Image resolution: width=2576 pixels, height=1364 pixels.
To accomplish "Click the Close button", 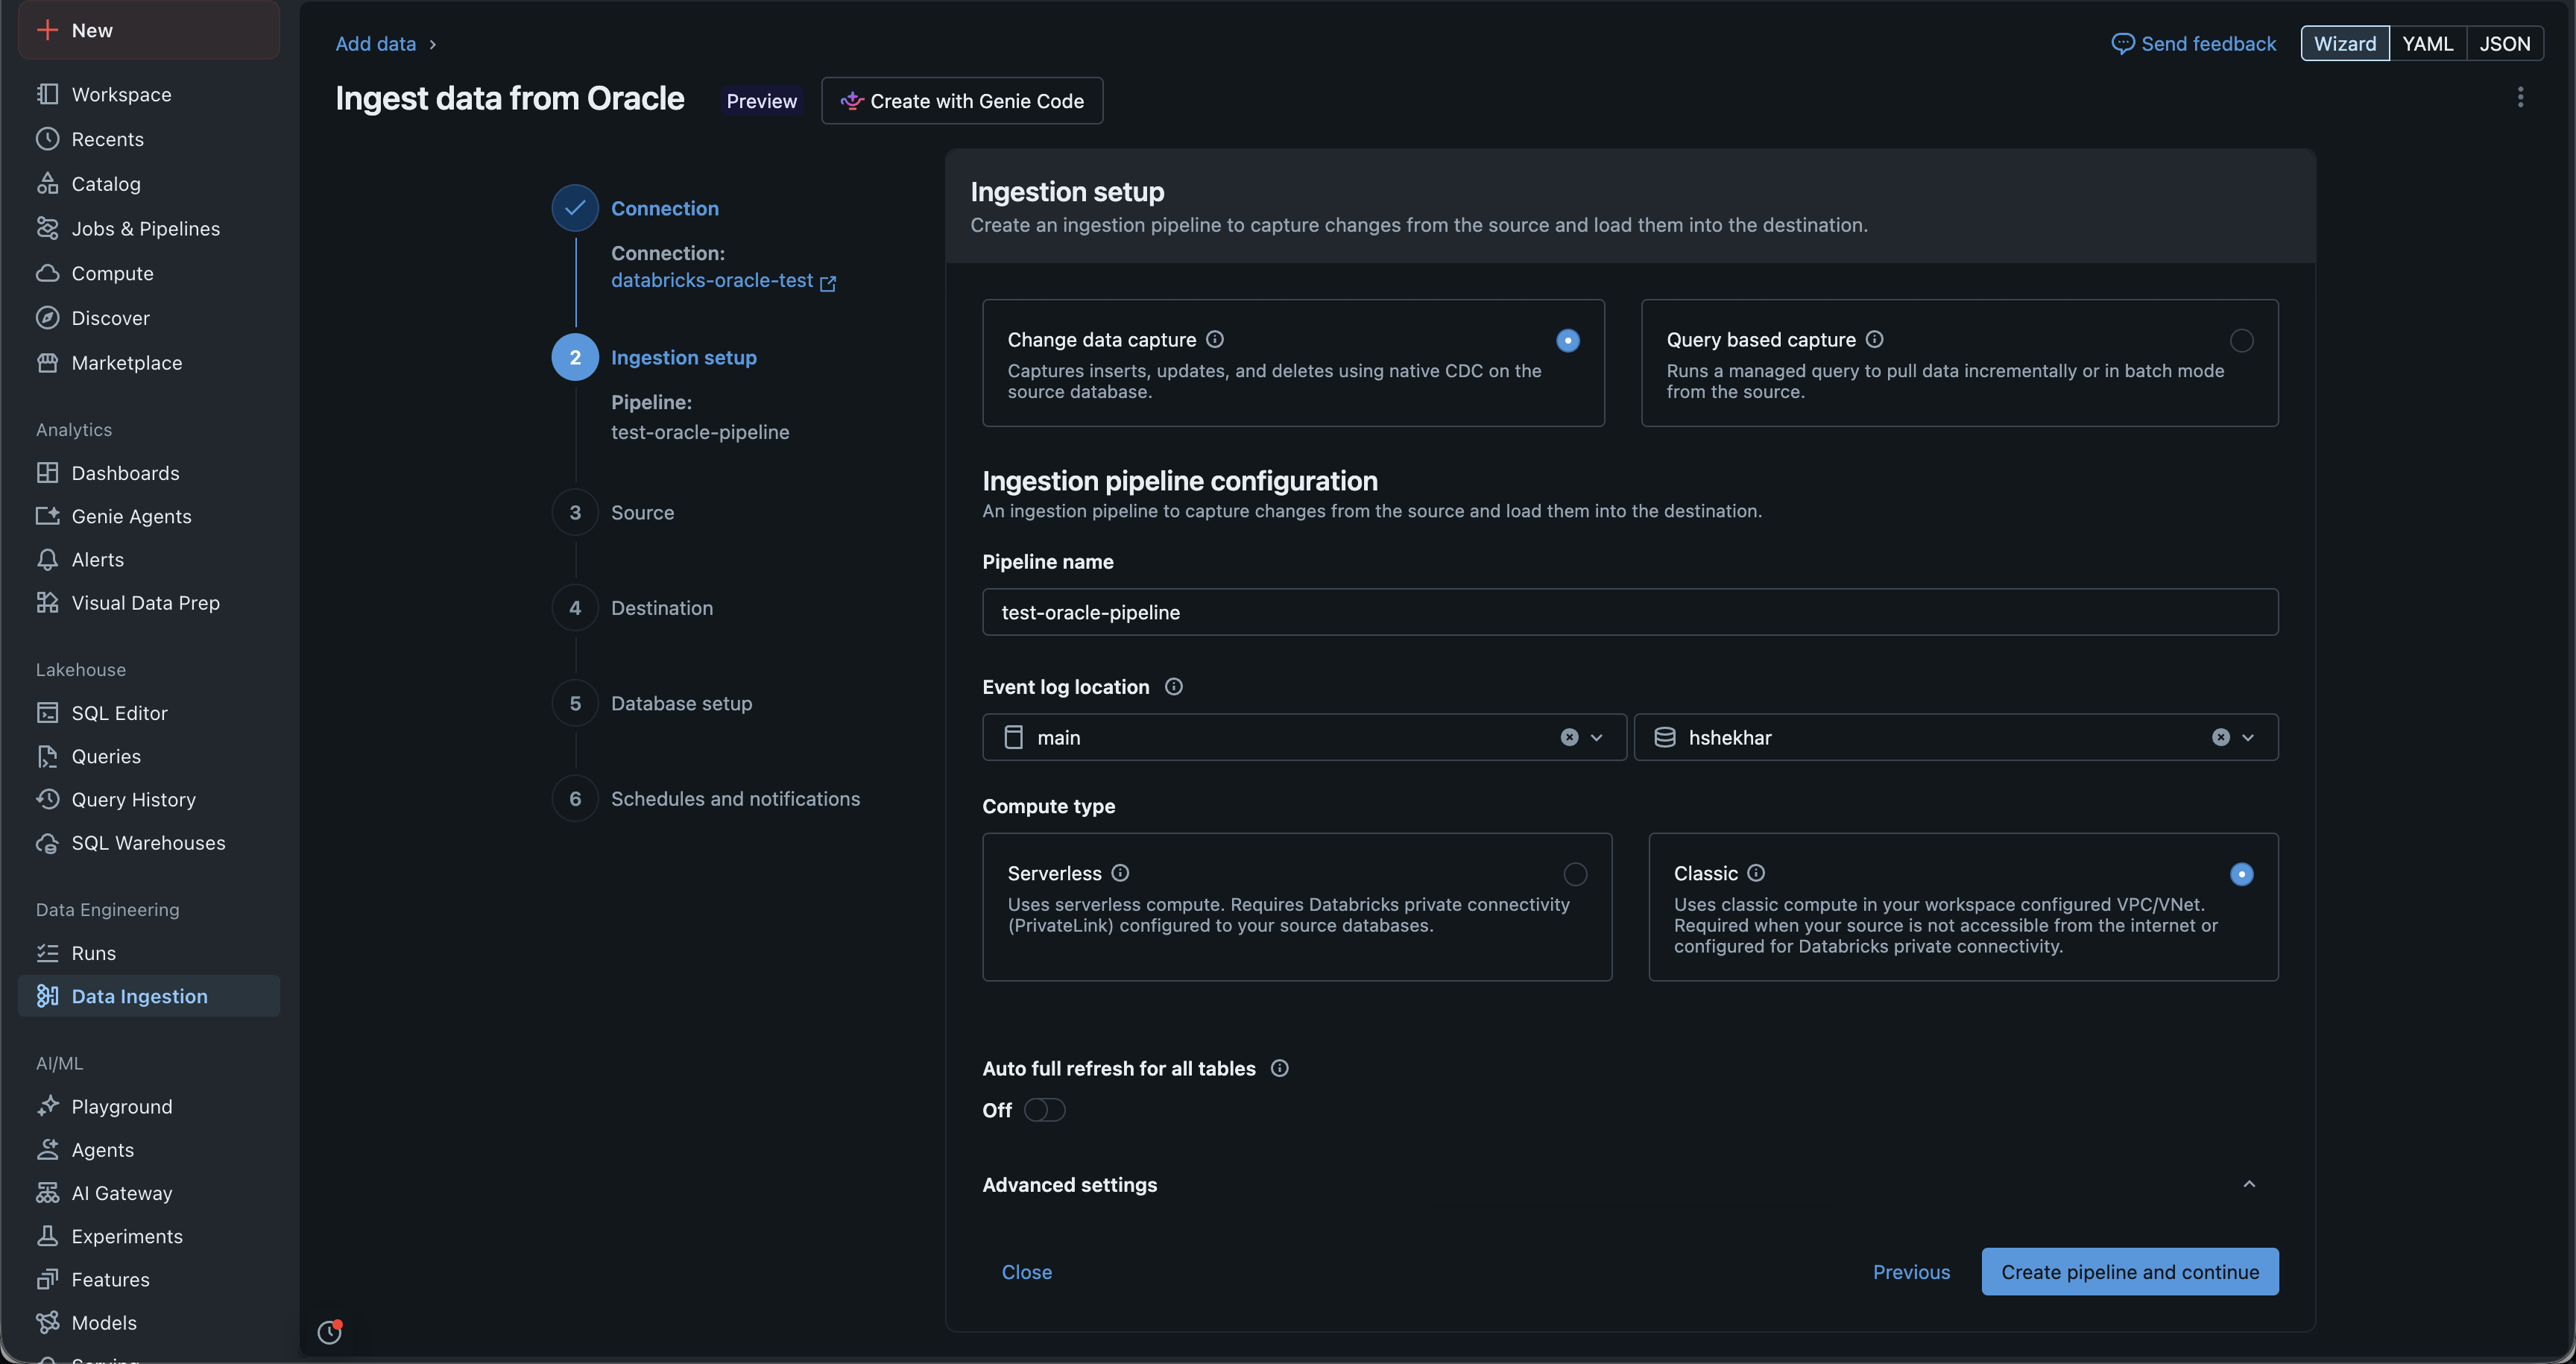I will coord(1026,1271).
